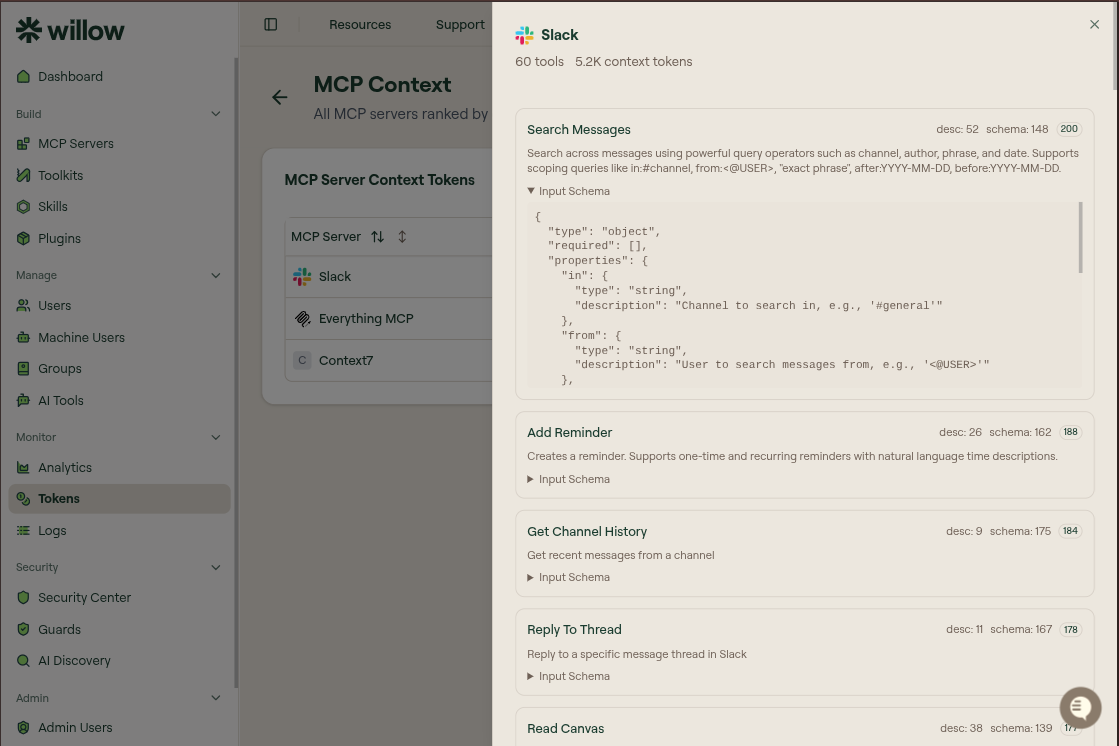This screenshot has height=746, width=1119.
Task: Toggle the sidebar panel icon
Action: point(270,24)
